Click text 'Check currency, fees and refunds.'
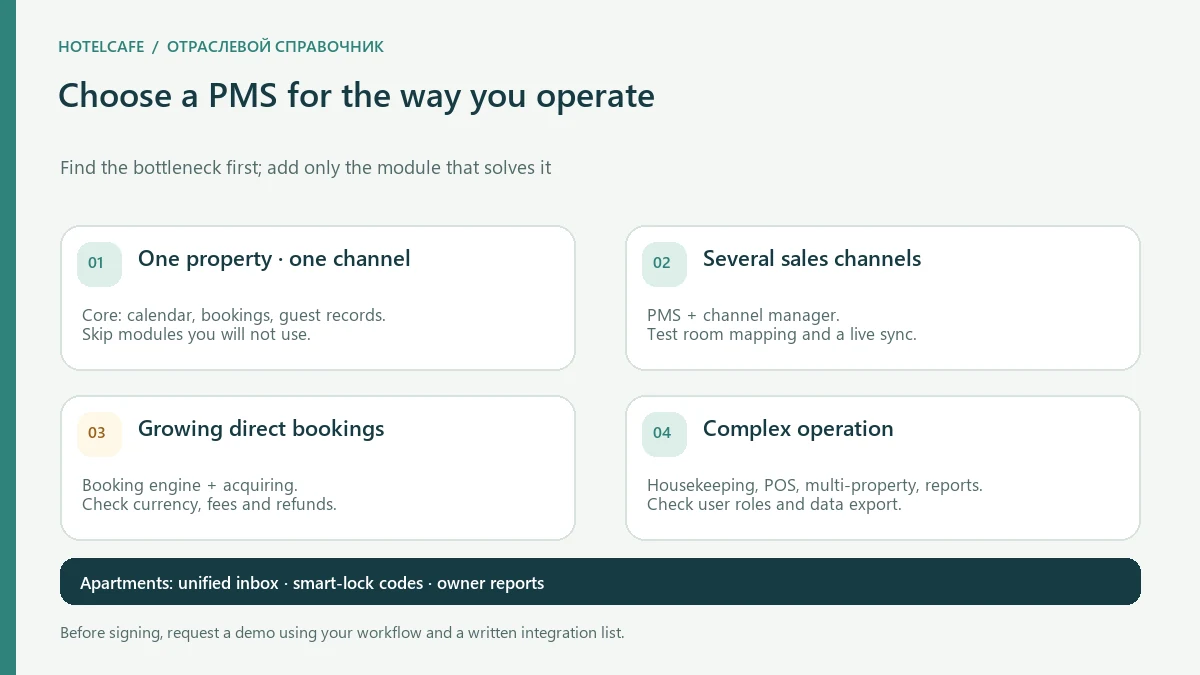Image resolution: width=1200 pixels, height=675 pixels. pos(209,504)
